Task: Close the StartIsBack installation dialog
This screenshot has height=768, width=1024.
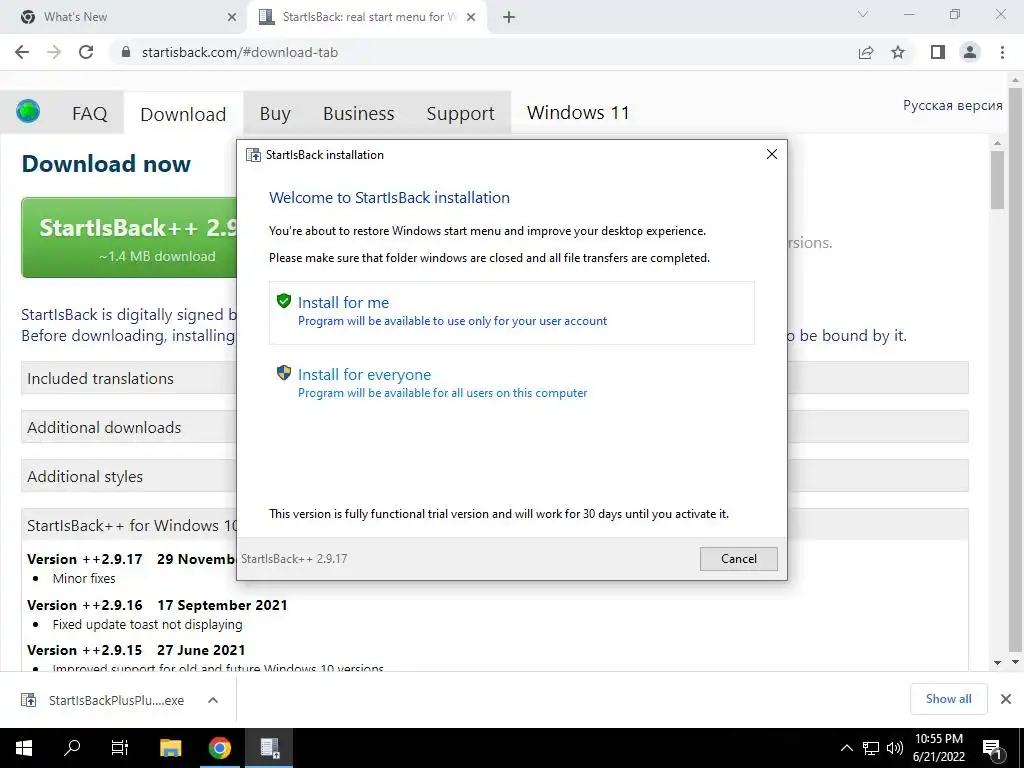Action: coord(771,154)
